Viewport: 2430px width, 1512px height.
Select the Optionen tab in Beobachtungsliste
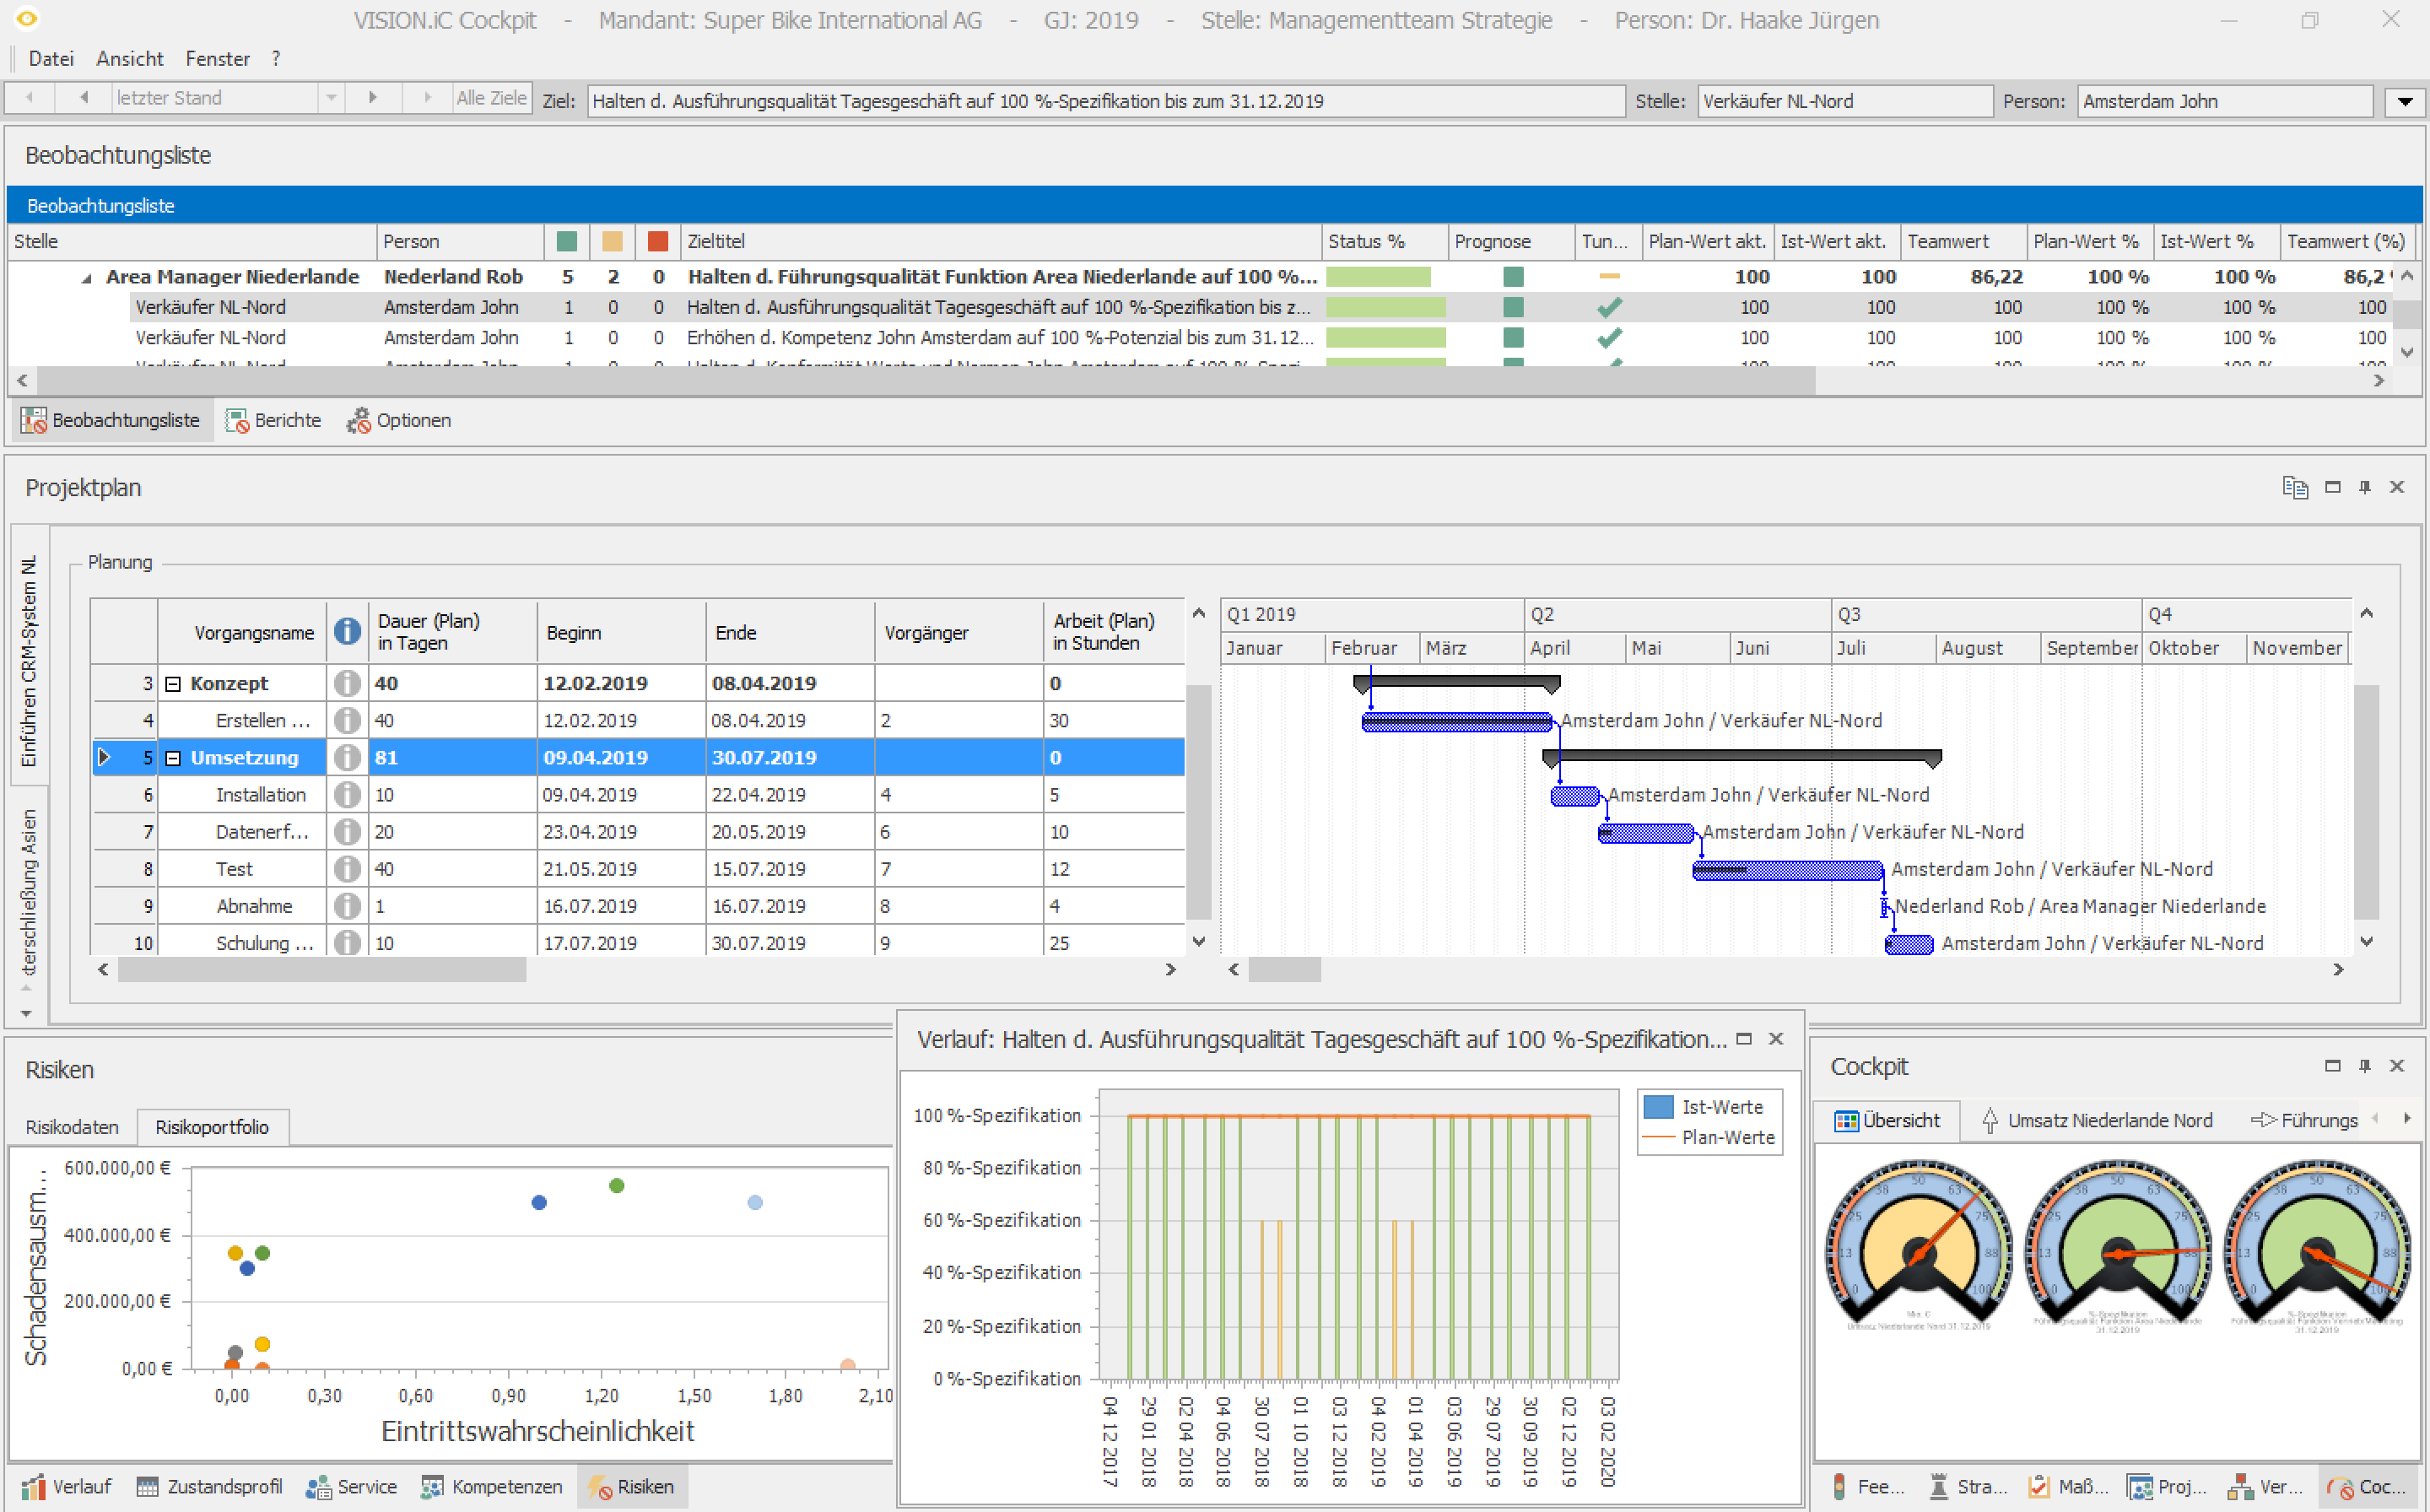point(413,420)
